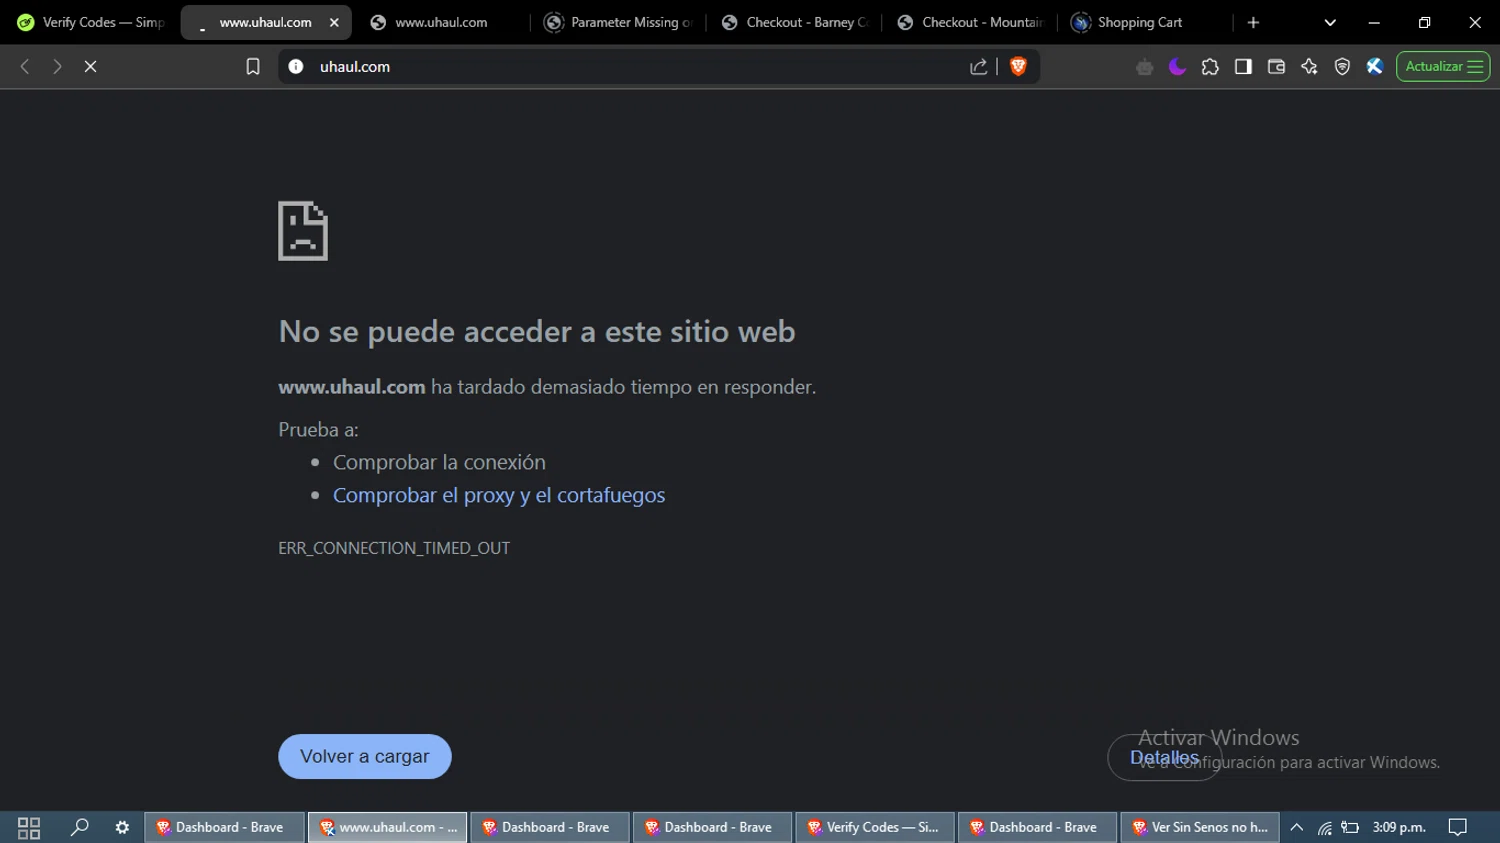Open the clock showing 3:09 p.m.
Image resolution: width=1500 pixels, height=843 pixels.
1399,827
